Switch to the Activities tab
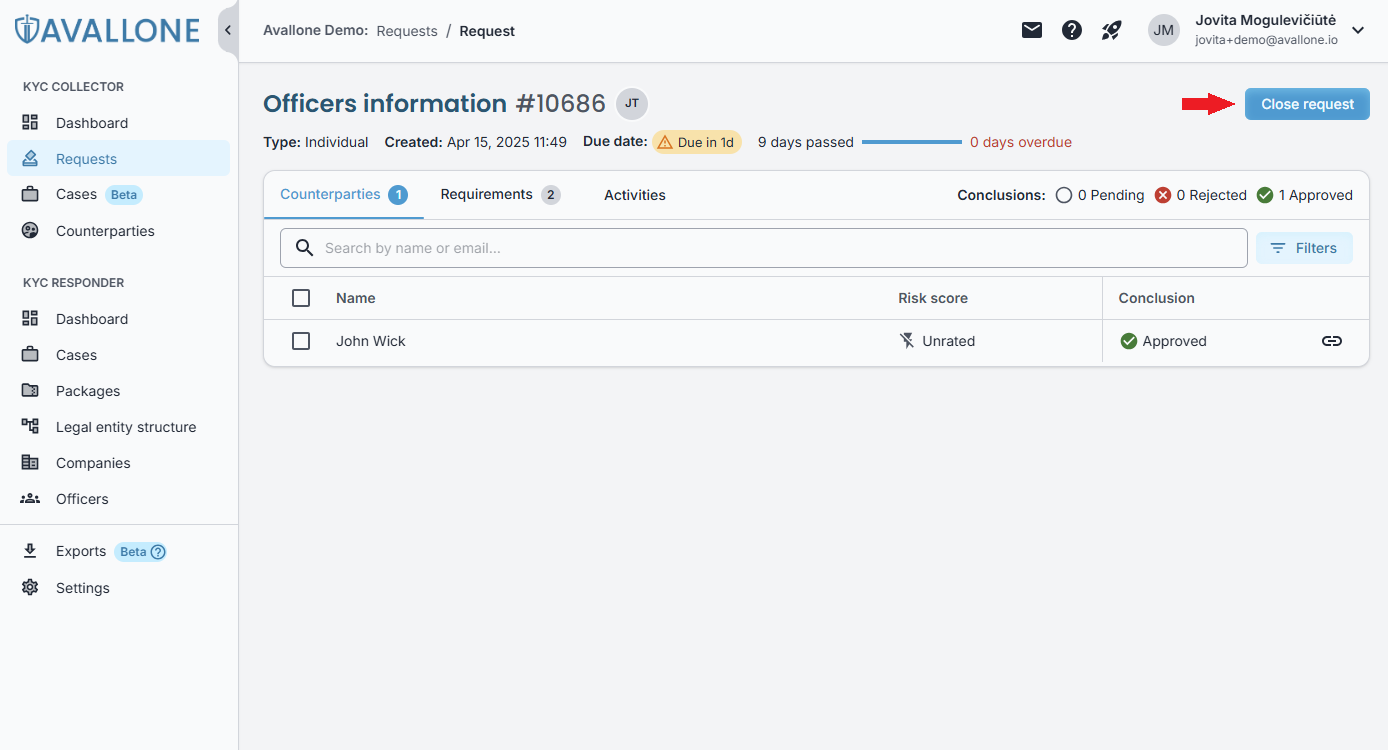1388x750 pixels. (635, 195)
